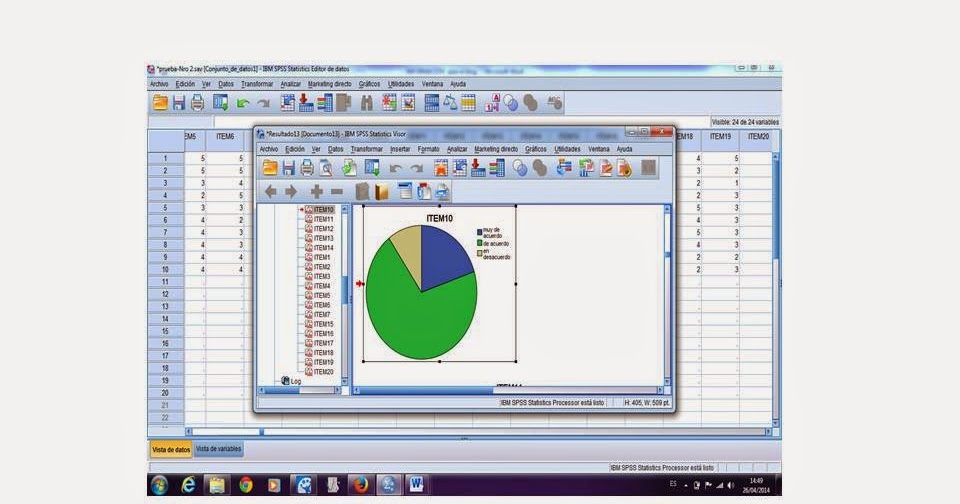Viewport: 960px width, 504px height.
Task: Select ITEM10 in the outline tree
Action: click(x=323, y=209)
